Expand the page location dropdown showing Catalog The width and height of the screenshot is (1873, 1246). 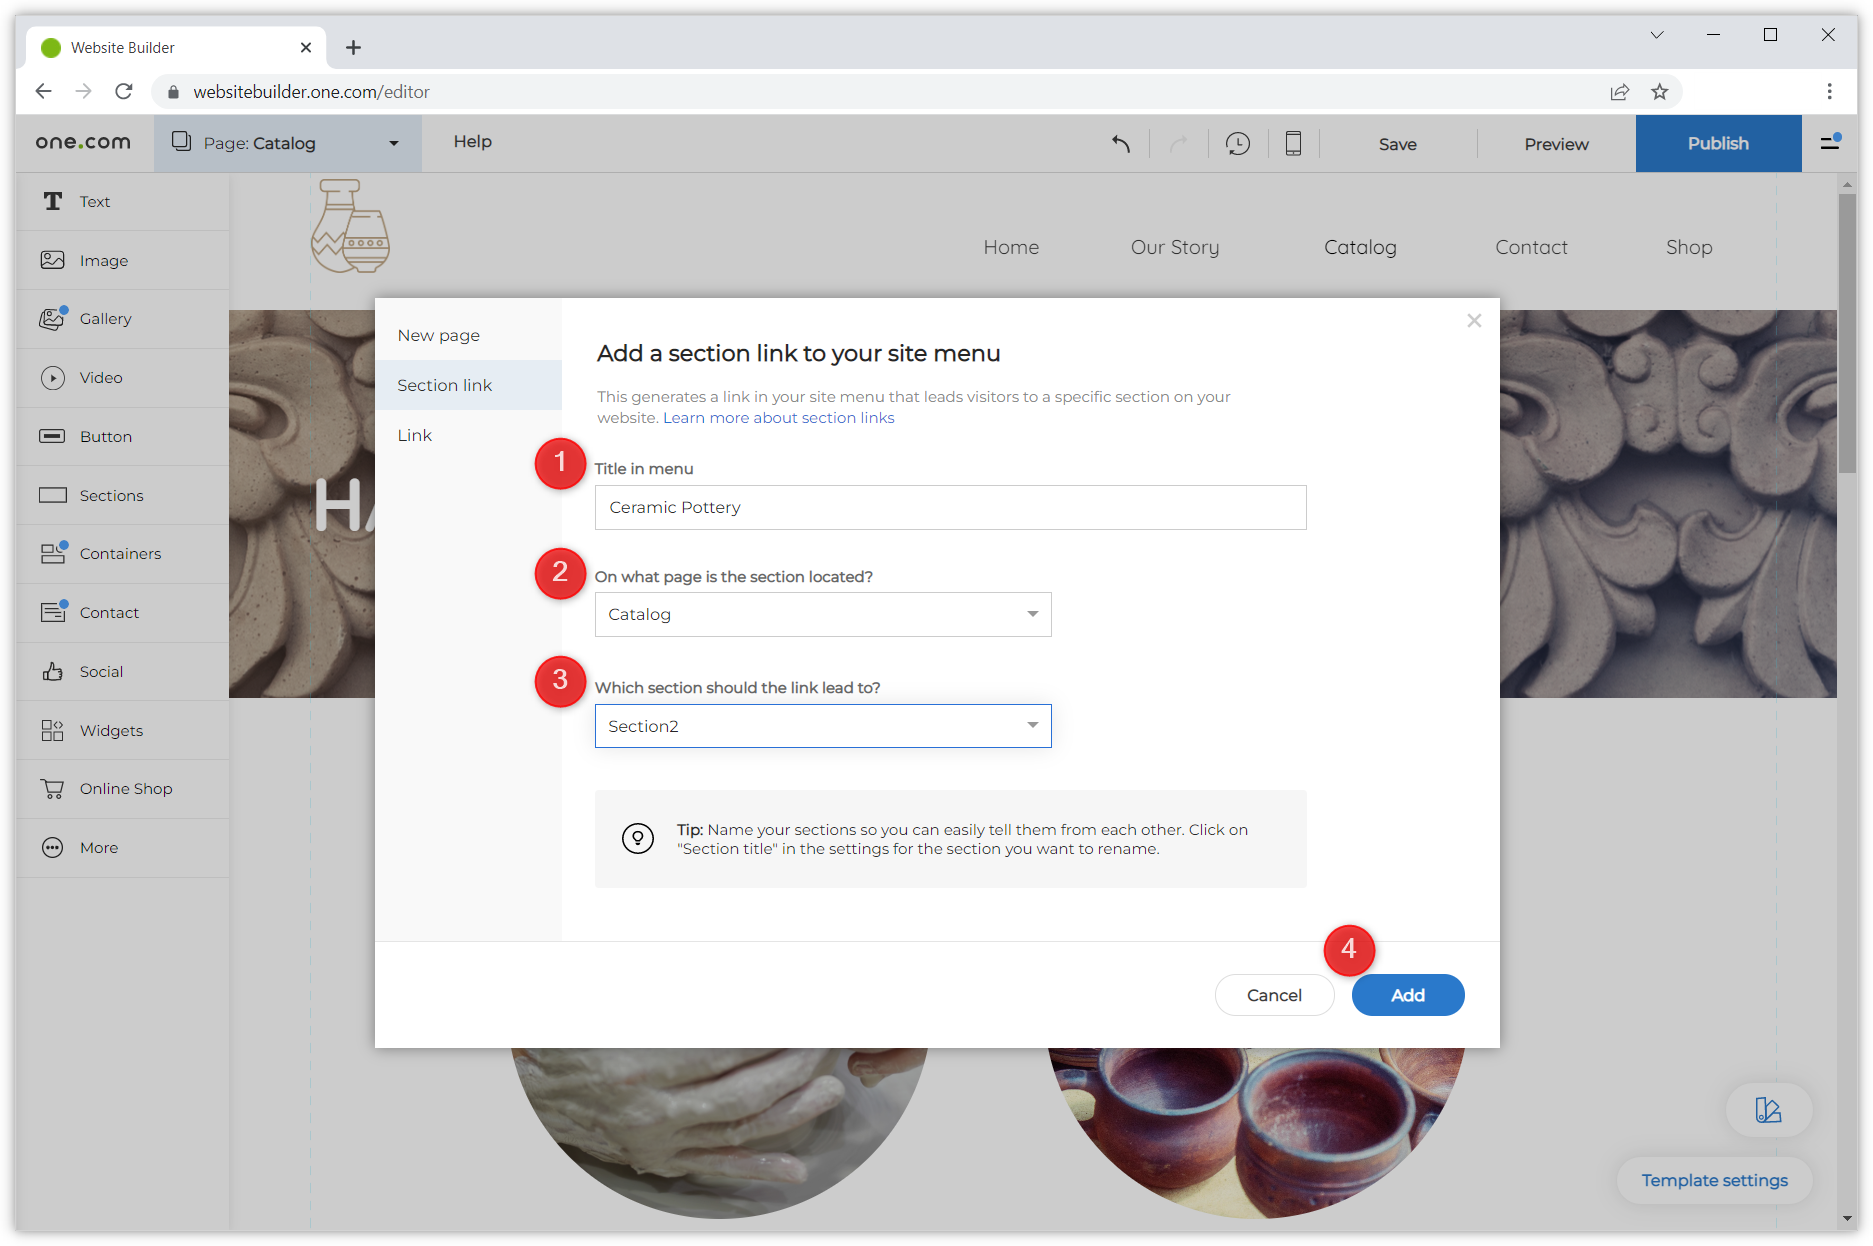(x=822, y=615)
